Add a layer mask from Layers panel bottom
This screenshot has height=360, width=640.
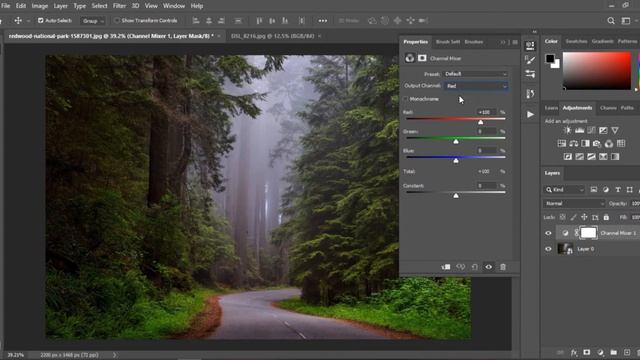(587, 352)
